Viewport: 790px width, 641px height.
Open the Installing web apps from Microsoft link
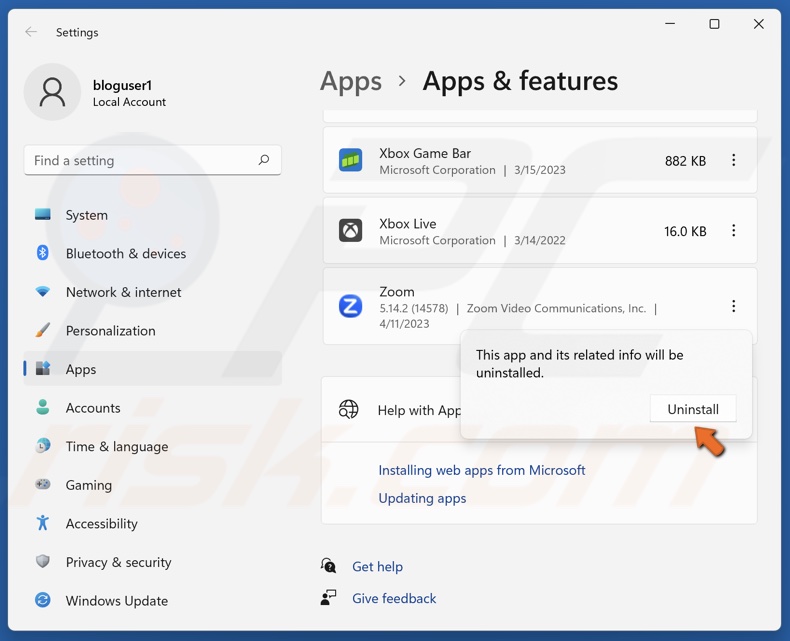click(x=481, y=470)
